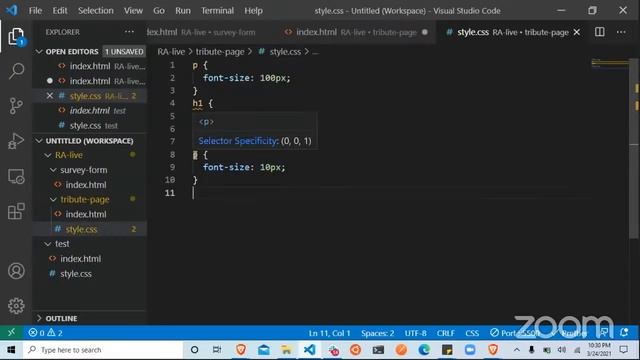Click the remote window status bar icon
This screenshot has height=360, width=640.
(x=11, y=333)
